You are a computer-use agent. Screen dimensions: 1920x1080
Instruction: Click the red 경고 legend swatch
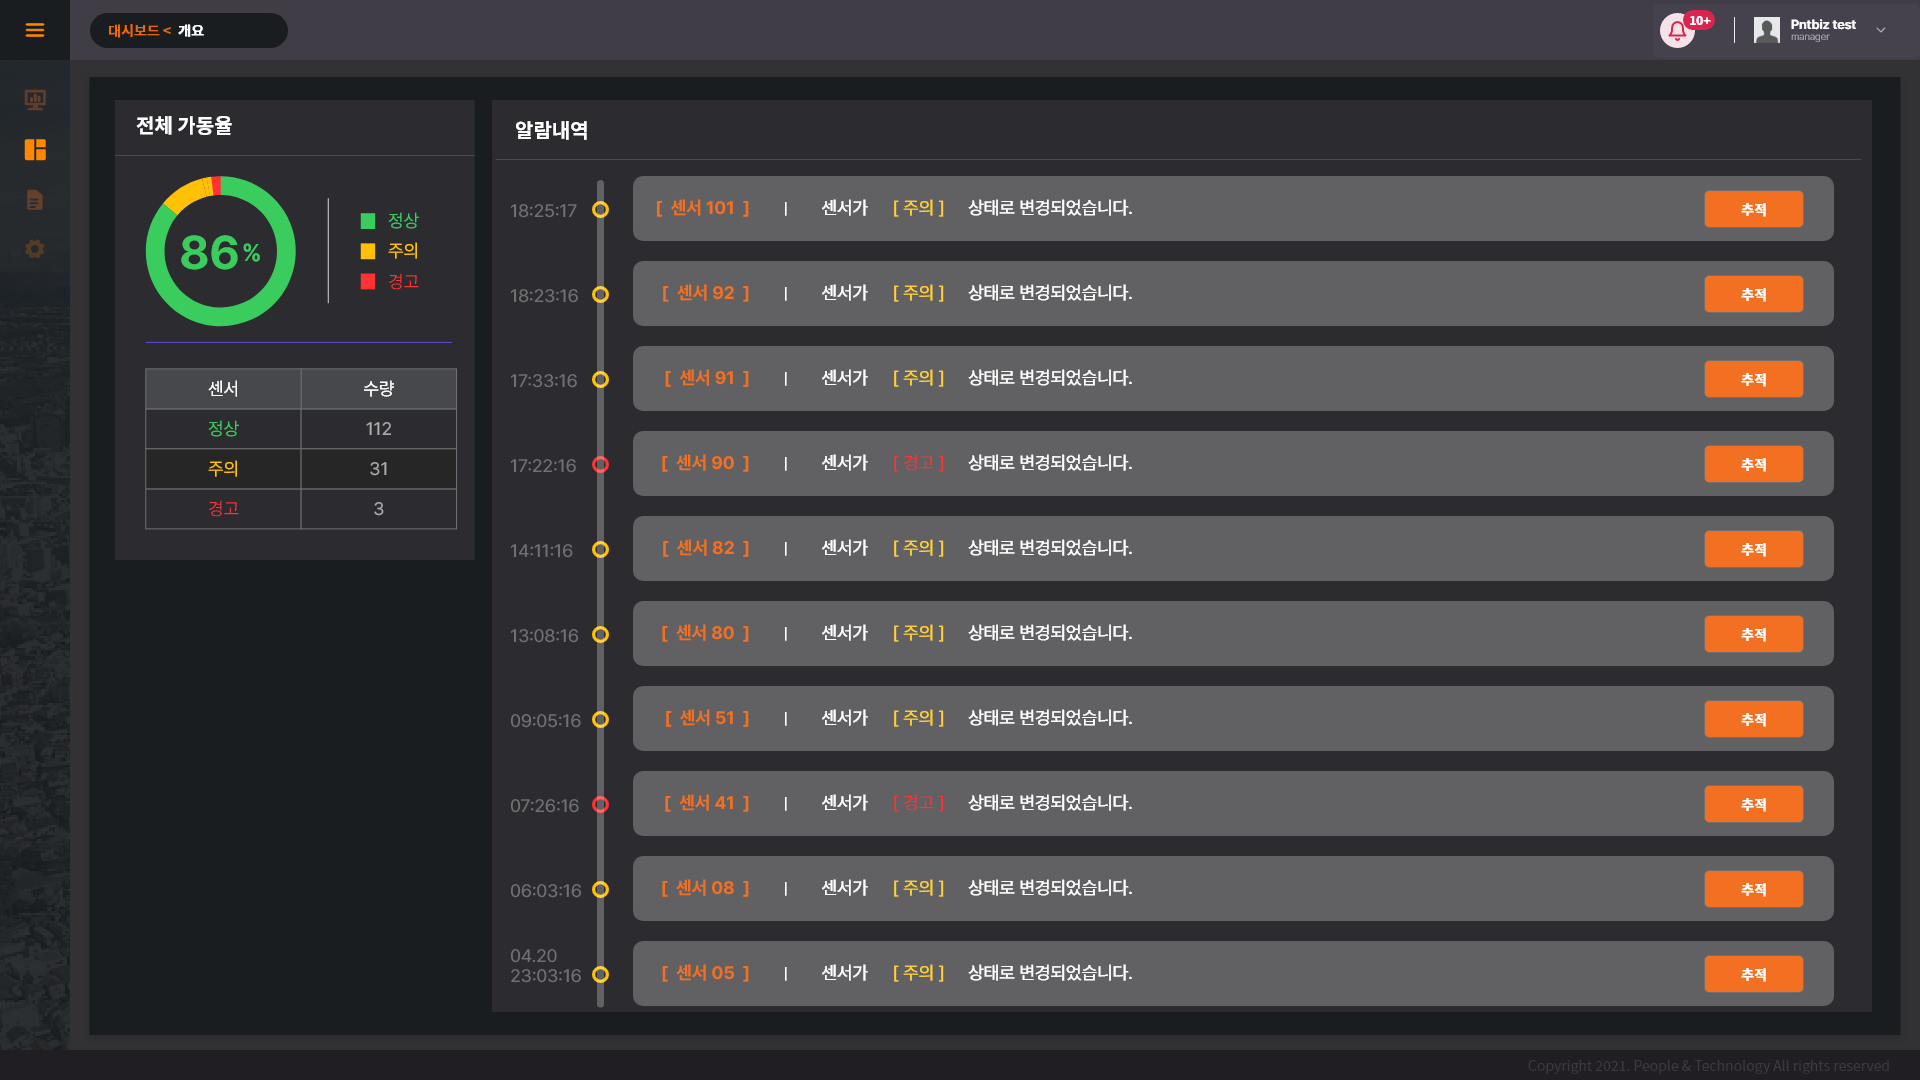click(368, 282)
